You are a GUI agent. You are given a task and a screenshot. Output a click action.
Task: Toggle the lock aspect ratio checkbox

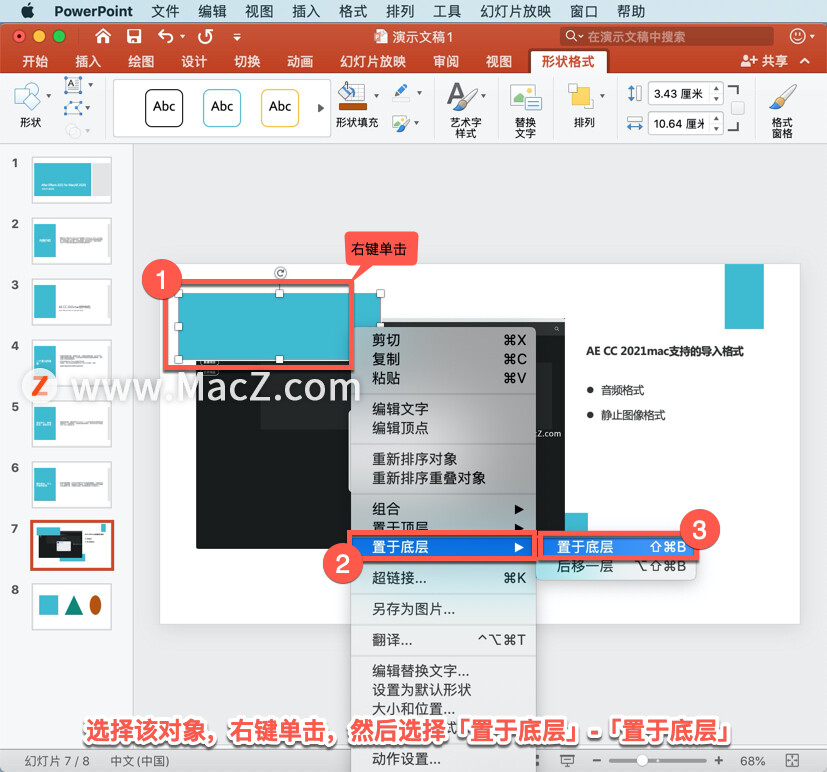tap(737, 108)
